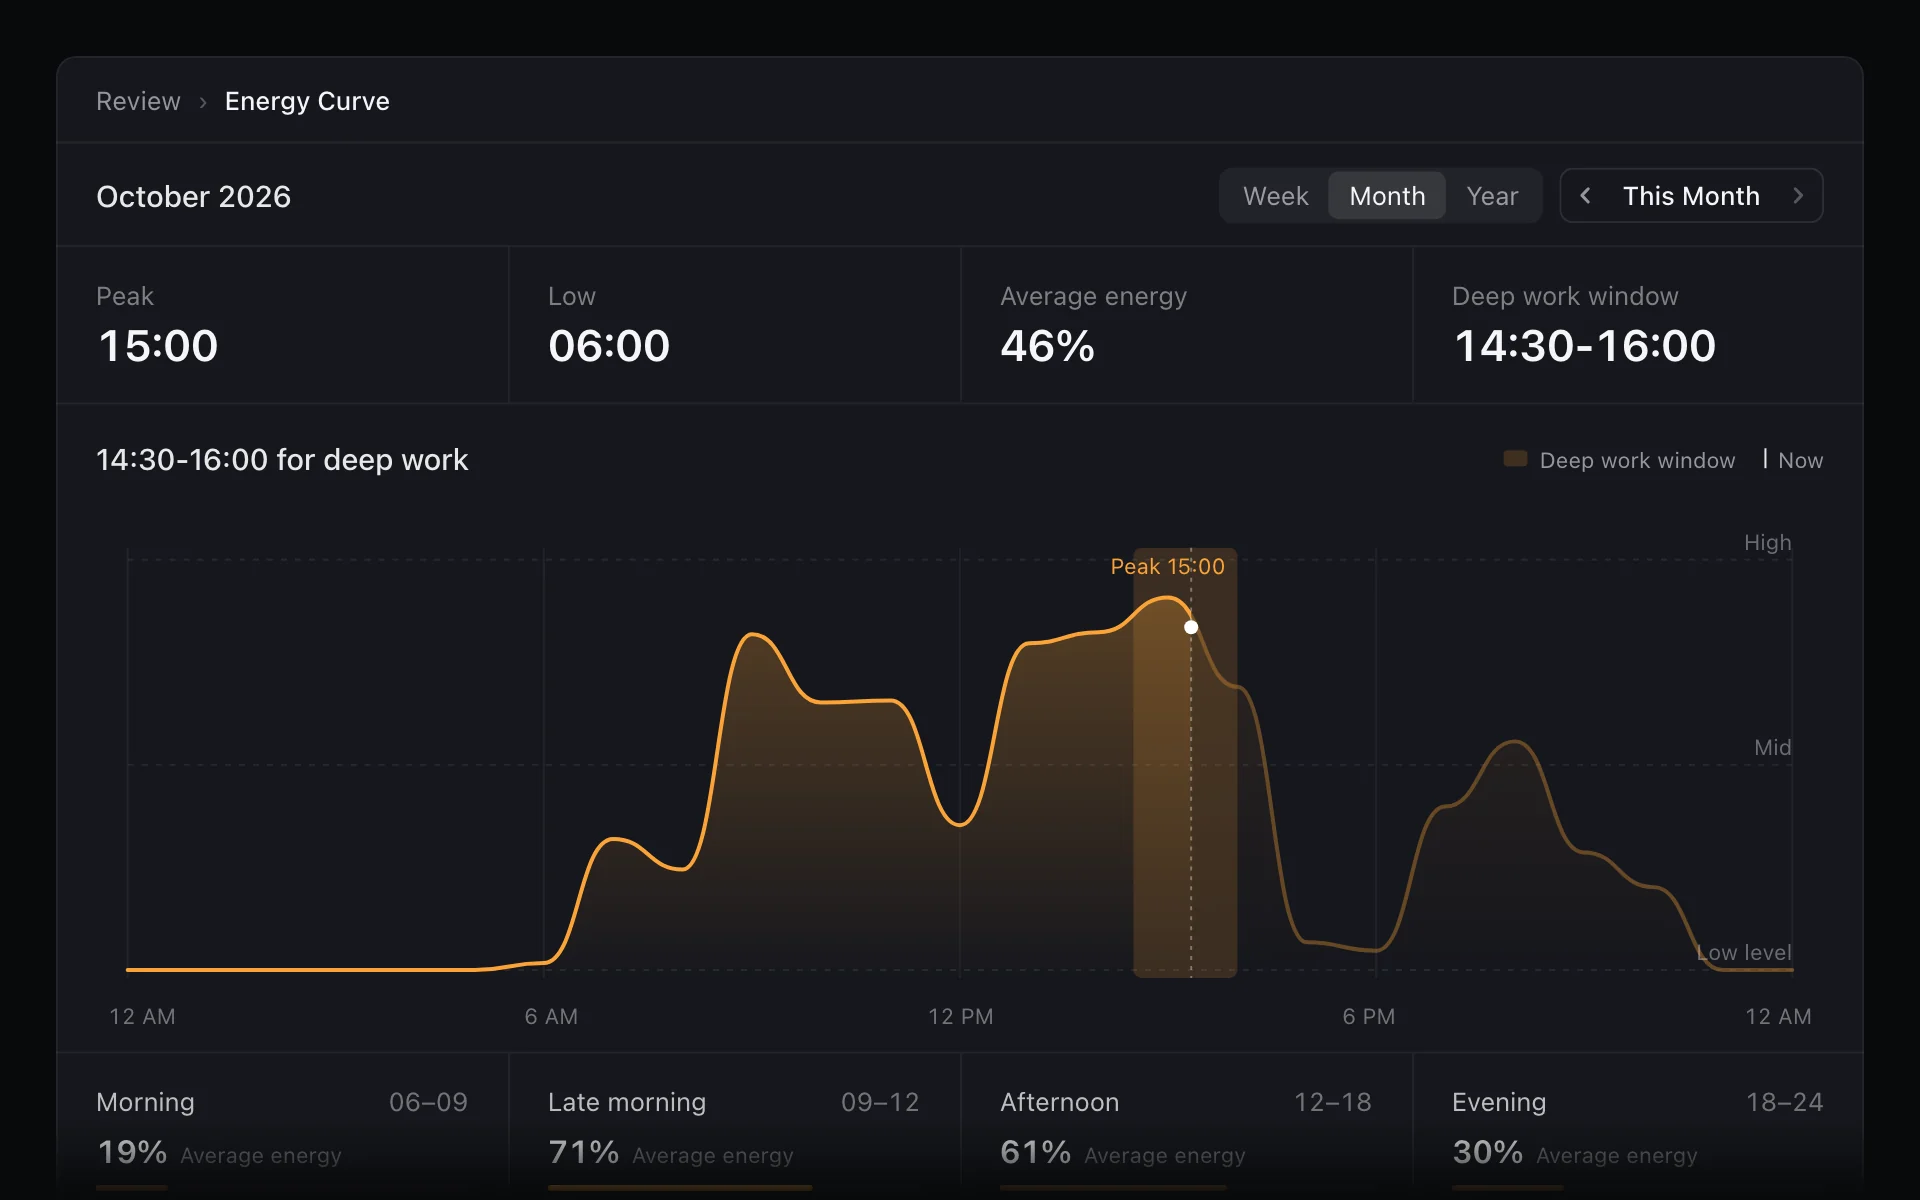Click the 6 AM axis label
This screenshot has height=1200, width=1920.
pos(551,1016)
